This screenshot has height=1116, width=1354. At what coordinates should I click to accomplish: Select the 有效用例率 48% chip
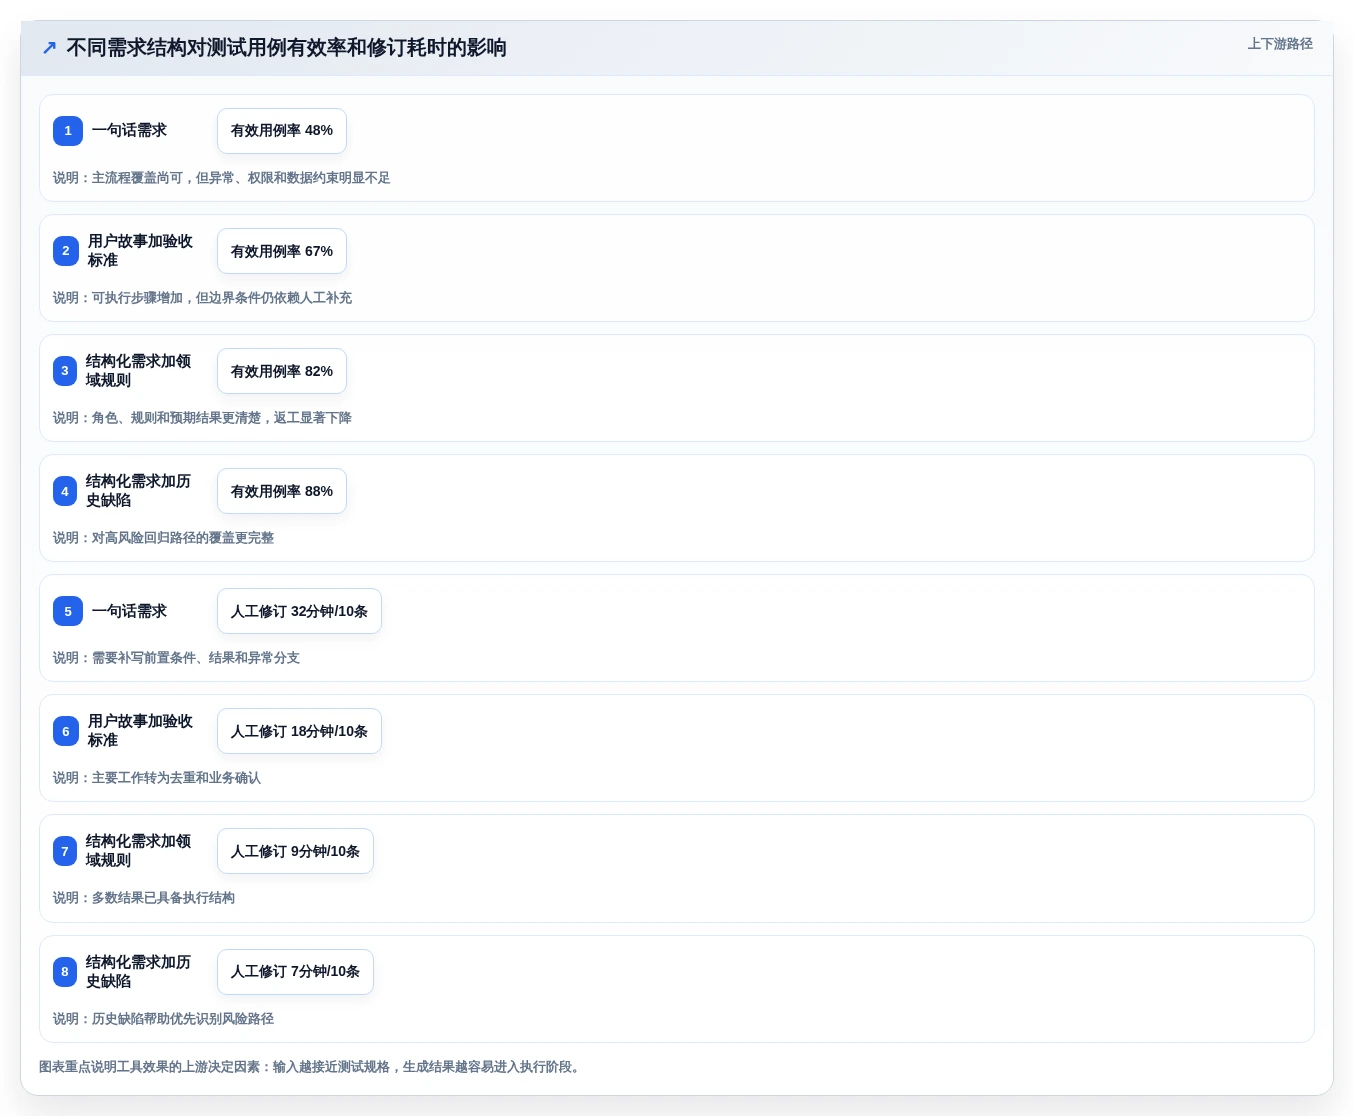pos(282,131)
